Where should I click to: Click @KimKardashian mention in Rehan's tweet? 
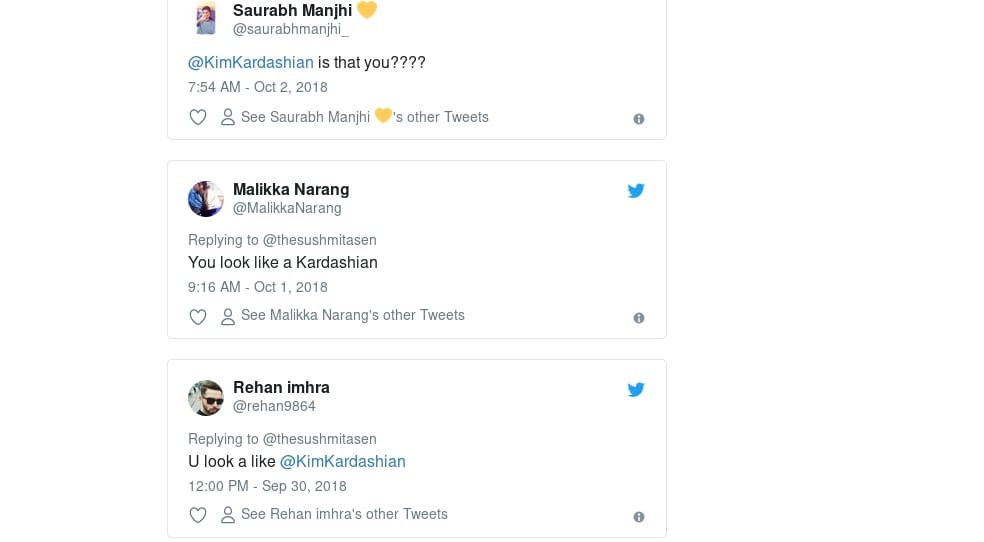coord(343,461)
